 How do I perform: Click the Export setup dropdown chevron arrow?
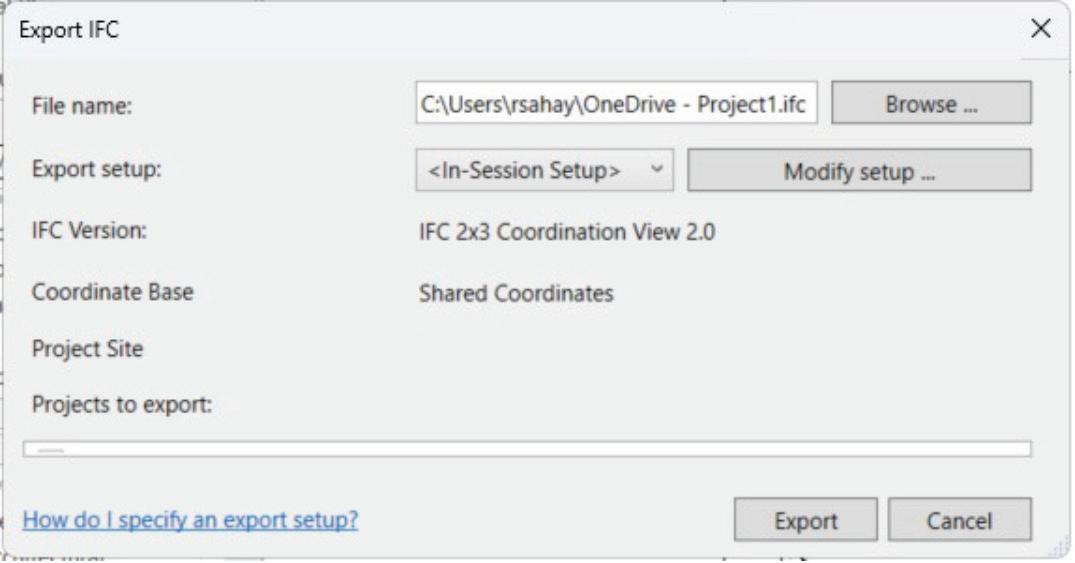pos(656,170)
